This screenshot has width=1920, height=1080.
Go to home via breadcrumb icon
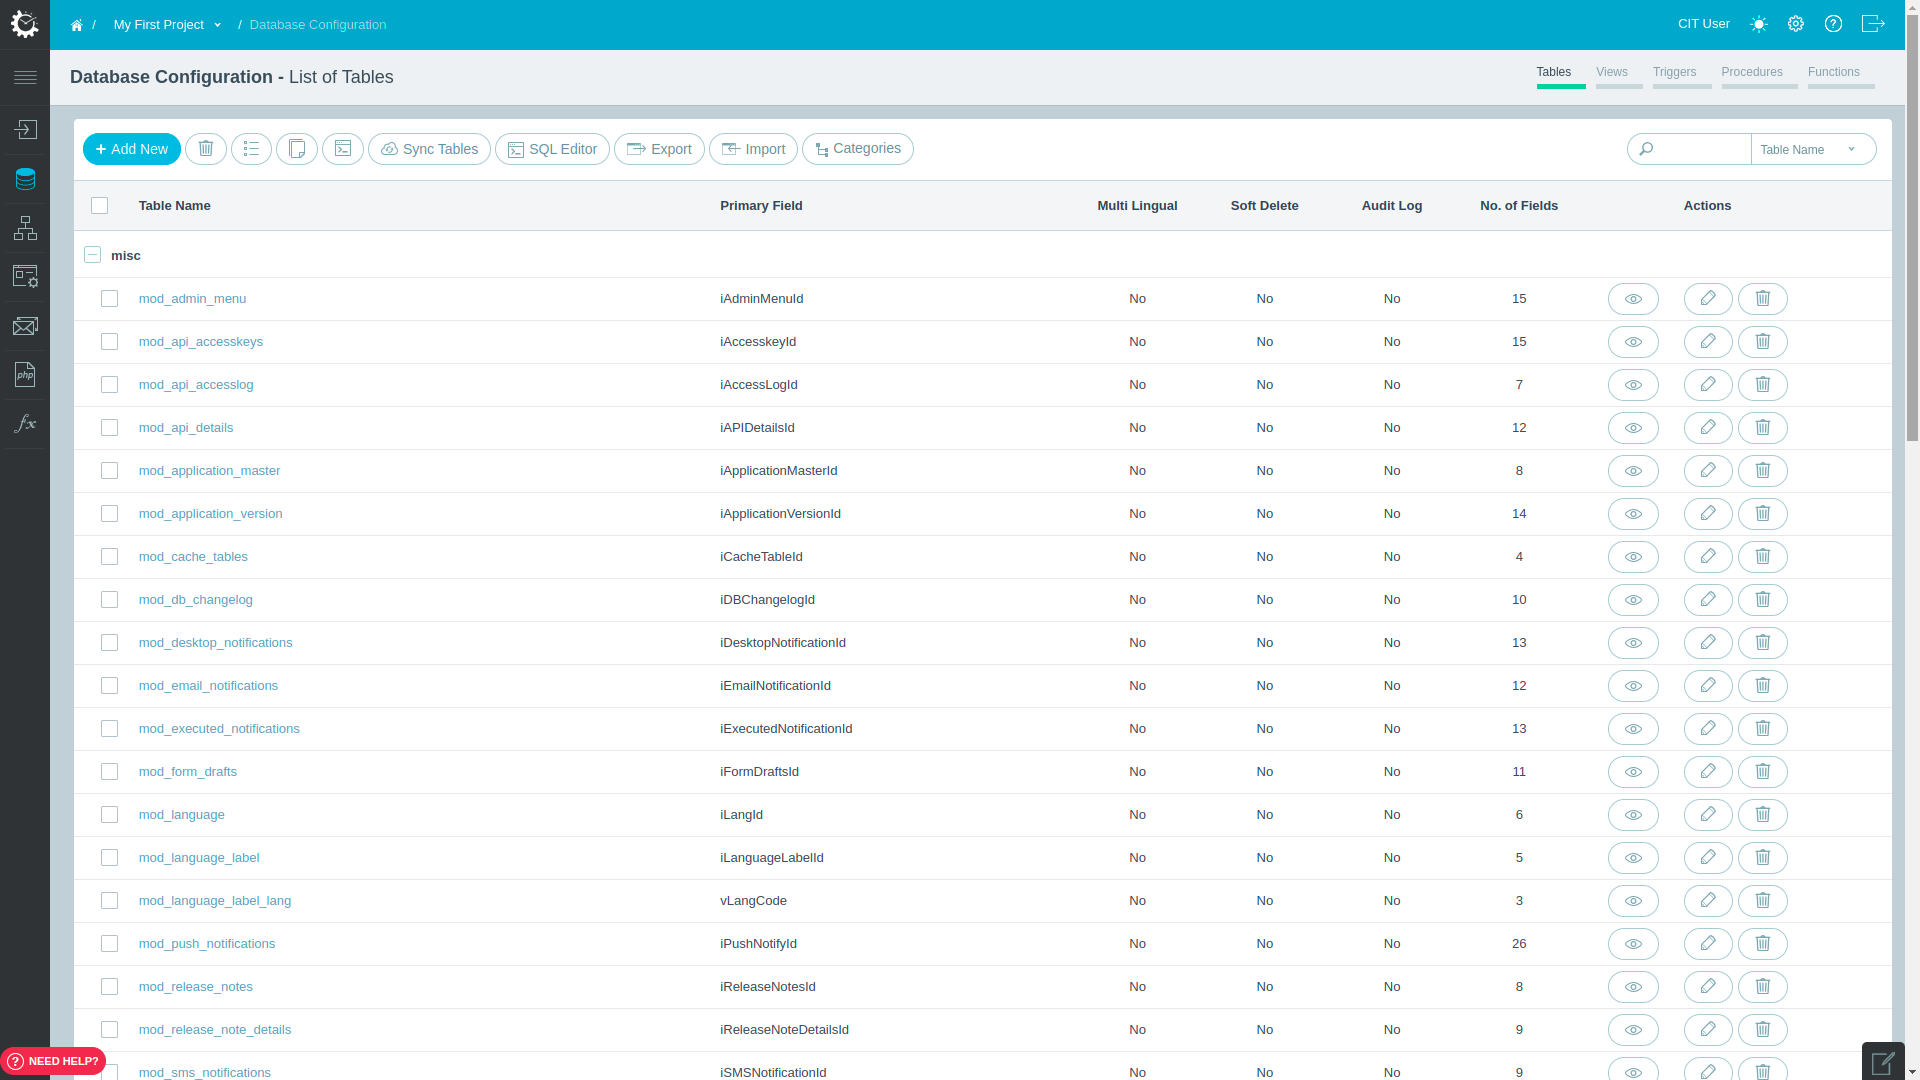pos(77,25)
